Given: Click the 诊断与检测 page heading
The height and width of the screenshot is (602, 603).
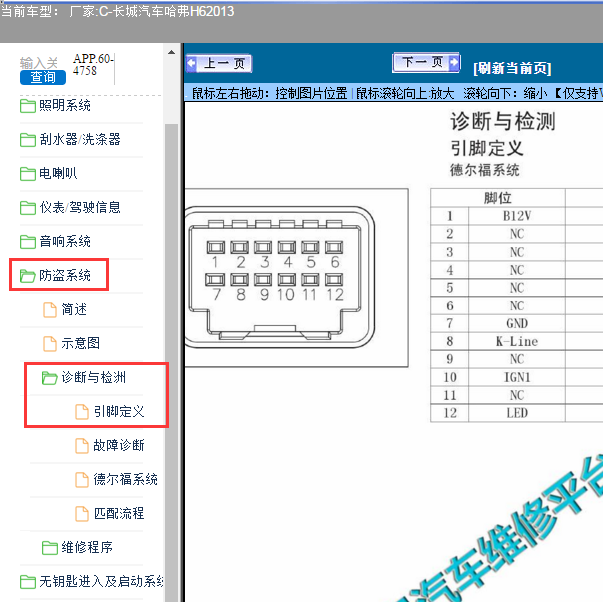Looking at the screenshot, I should [503, 121].
